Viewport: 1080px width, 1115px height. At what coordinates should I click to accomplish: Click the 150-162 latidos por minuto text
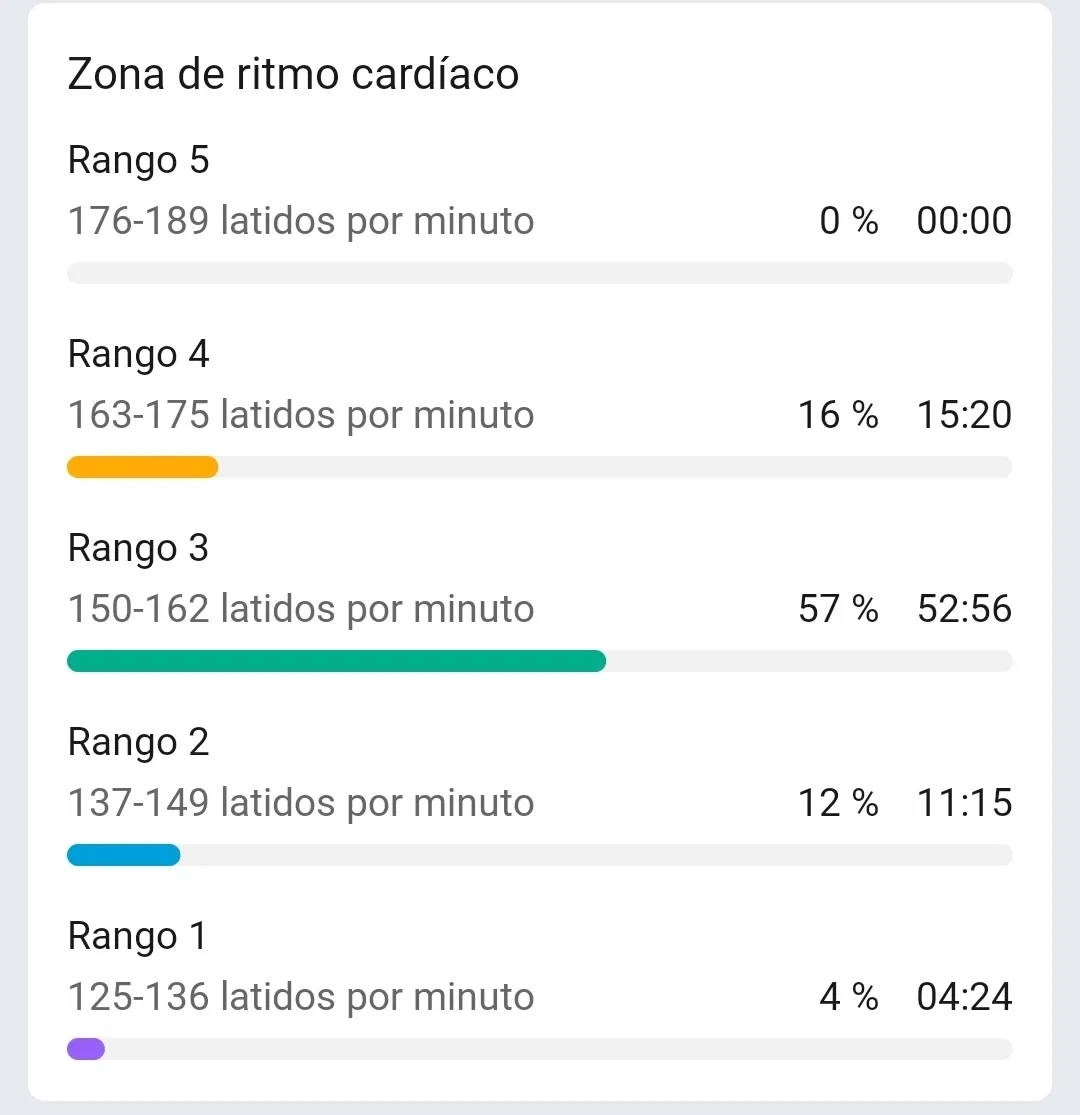(x=300, y=609)
